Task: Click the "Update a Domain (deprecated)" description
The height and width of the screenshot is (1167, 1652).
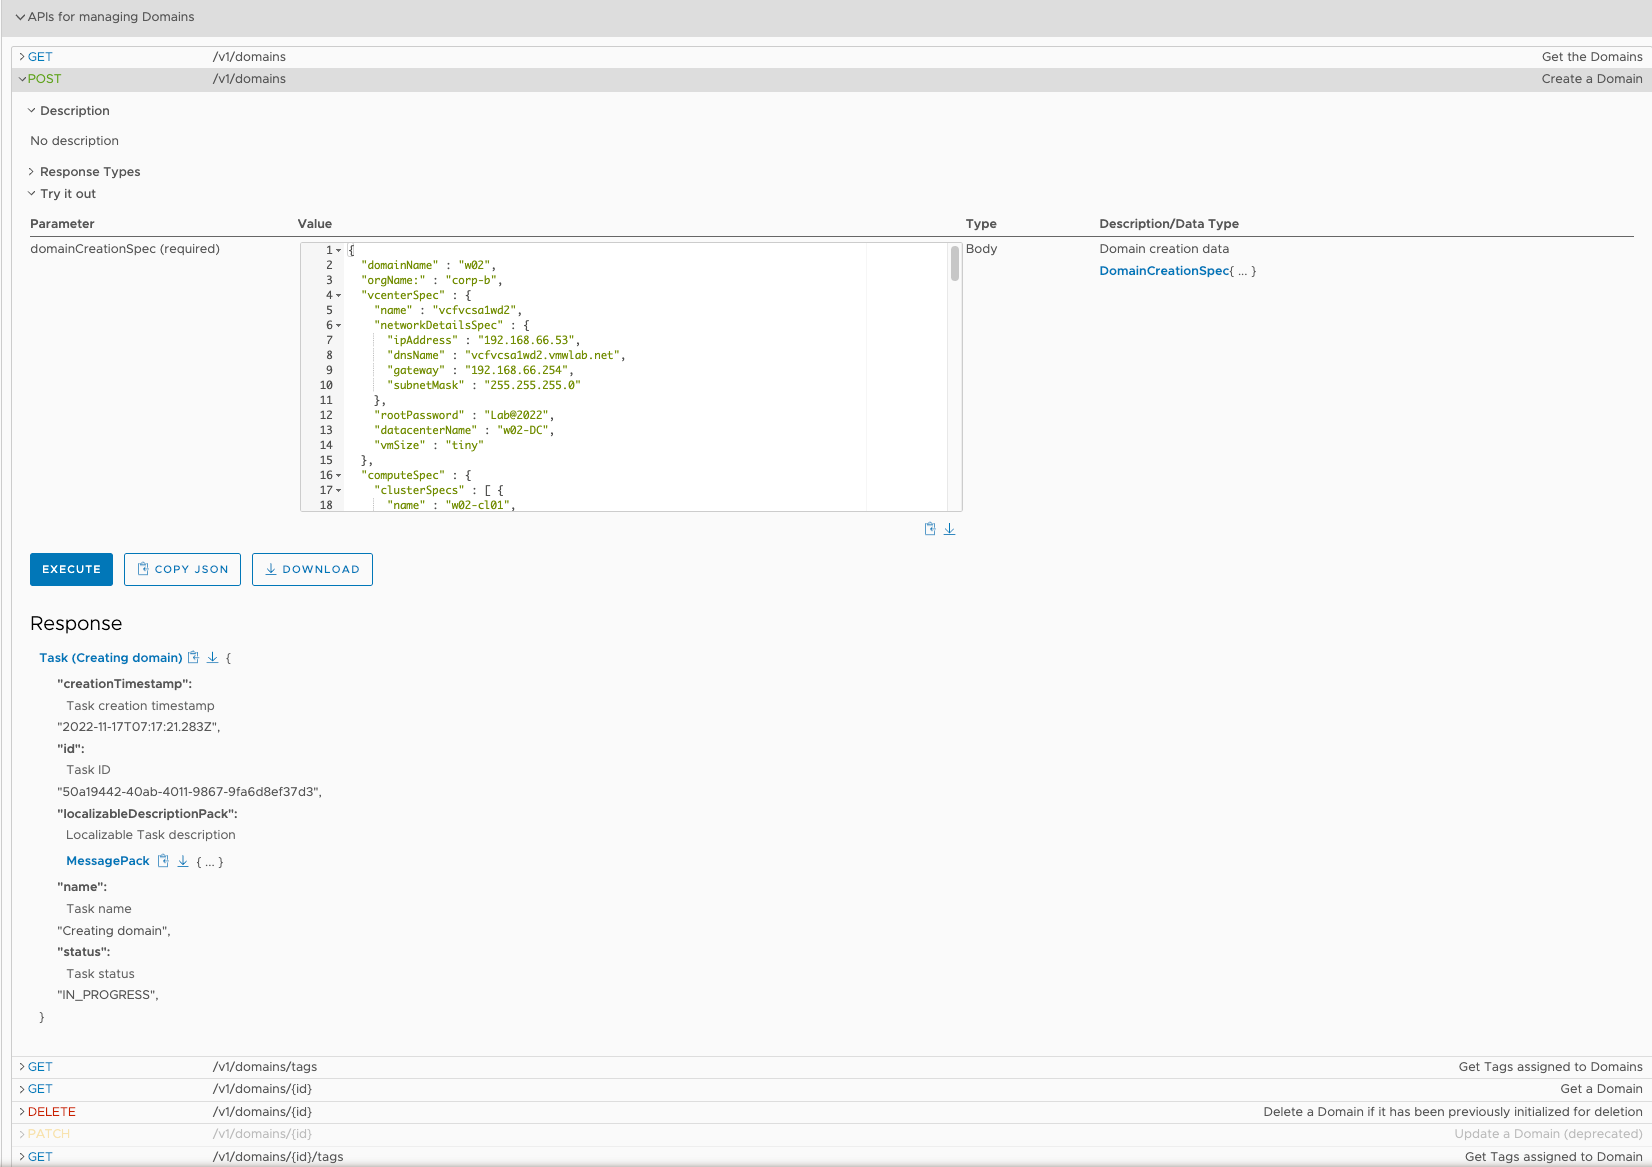Action: (1548, 1134)
